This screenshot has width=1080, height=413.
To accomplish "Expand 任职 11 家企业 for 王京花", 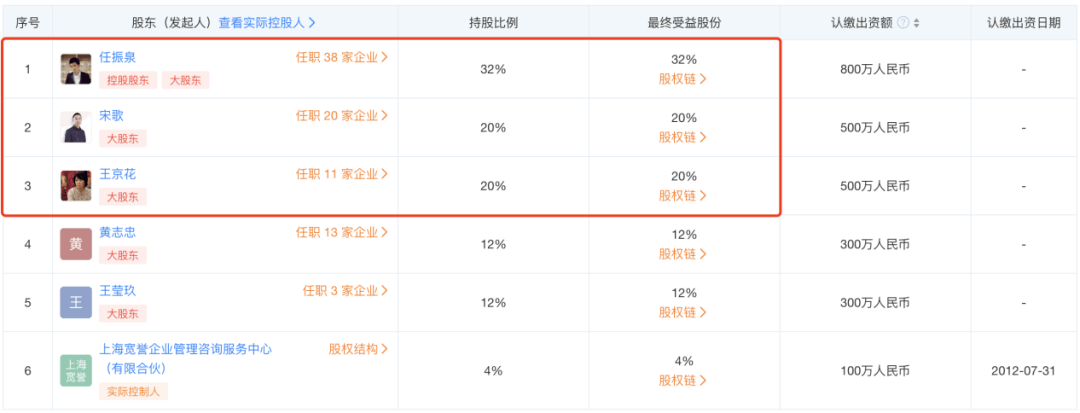I will click(x=341, y=173).
